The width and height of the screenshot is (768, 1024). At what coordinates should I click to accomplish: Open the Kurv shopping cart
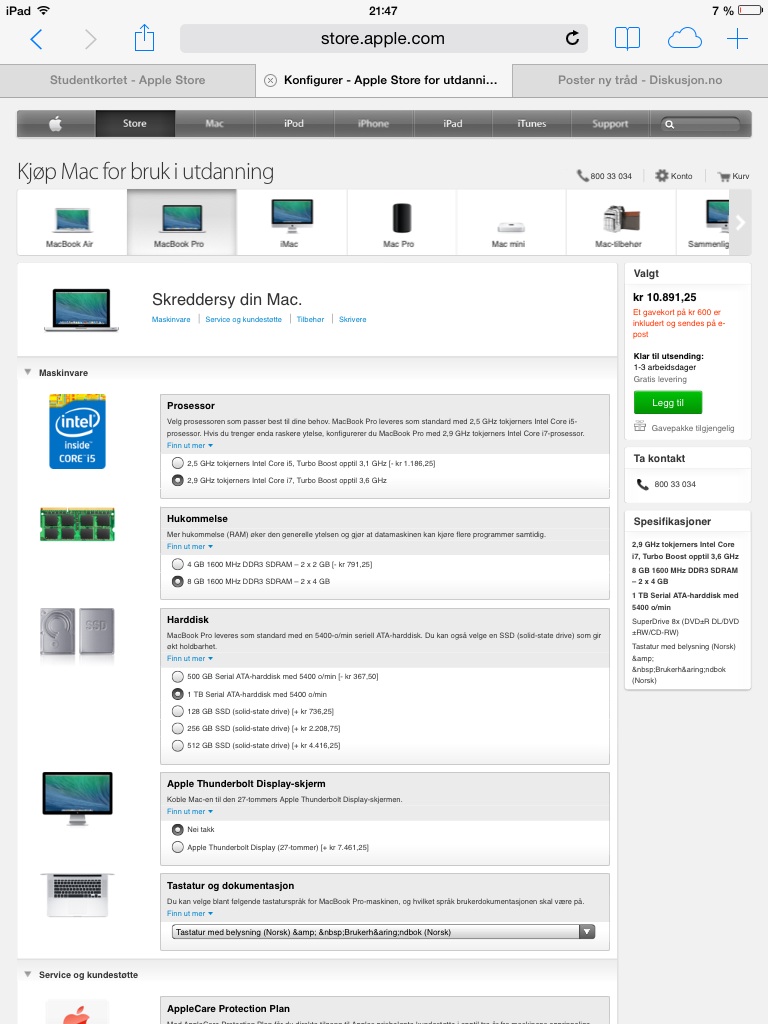(x=733, y=176)
